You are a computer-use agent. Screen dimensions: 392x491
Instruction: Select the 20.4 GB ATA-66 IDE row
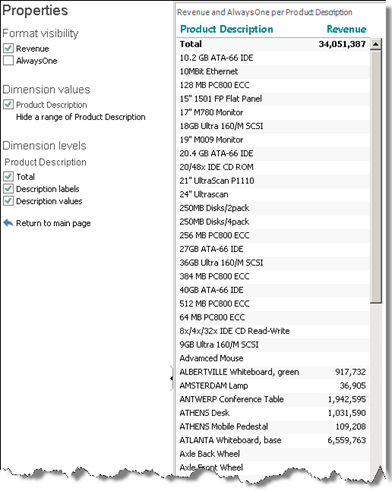pos(273,154)
